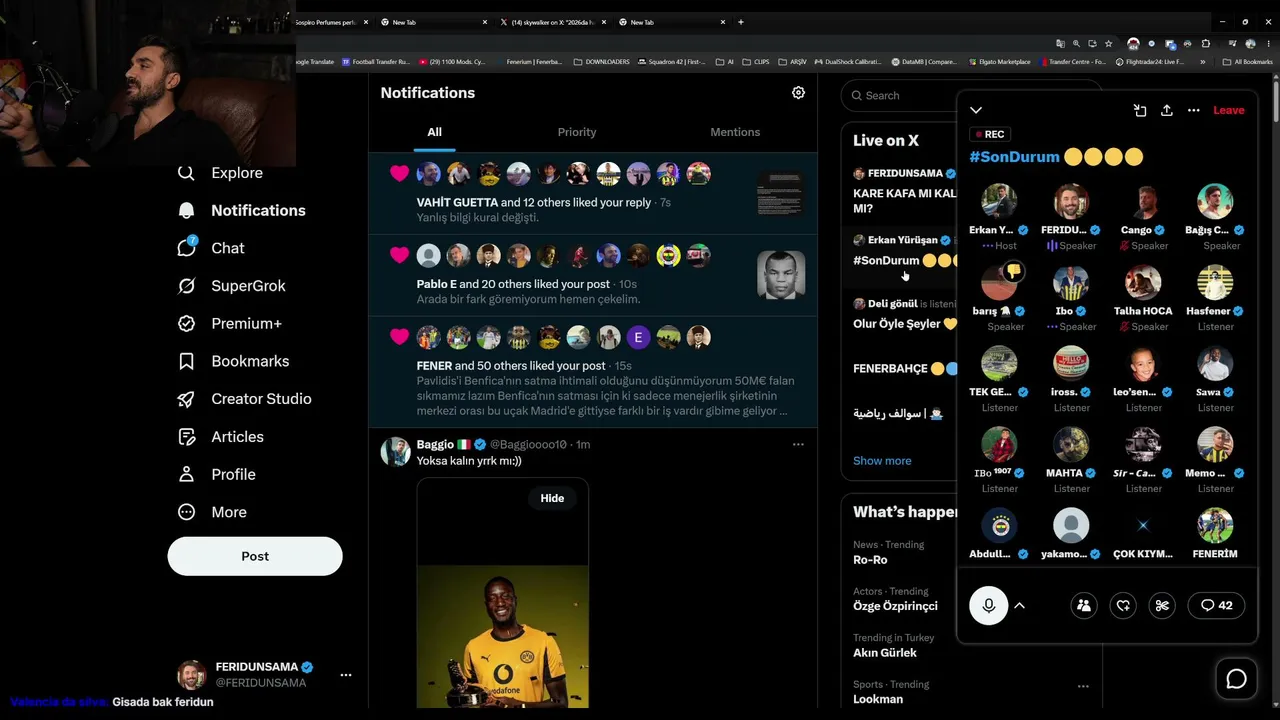This screenshot has height=720, width=1280.
Task: Expand the More menu in sidebar
Action: (x=212, y=512)
